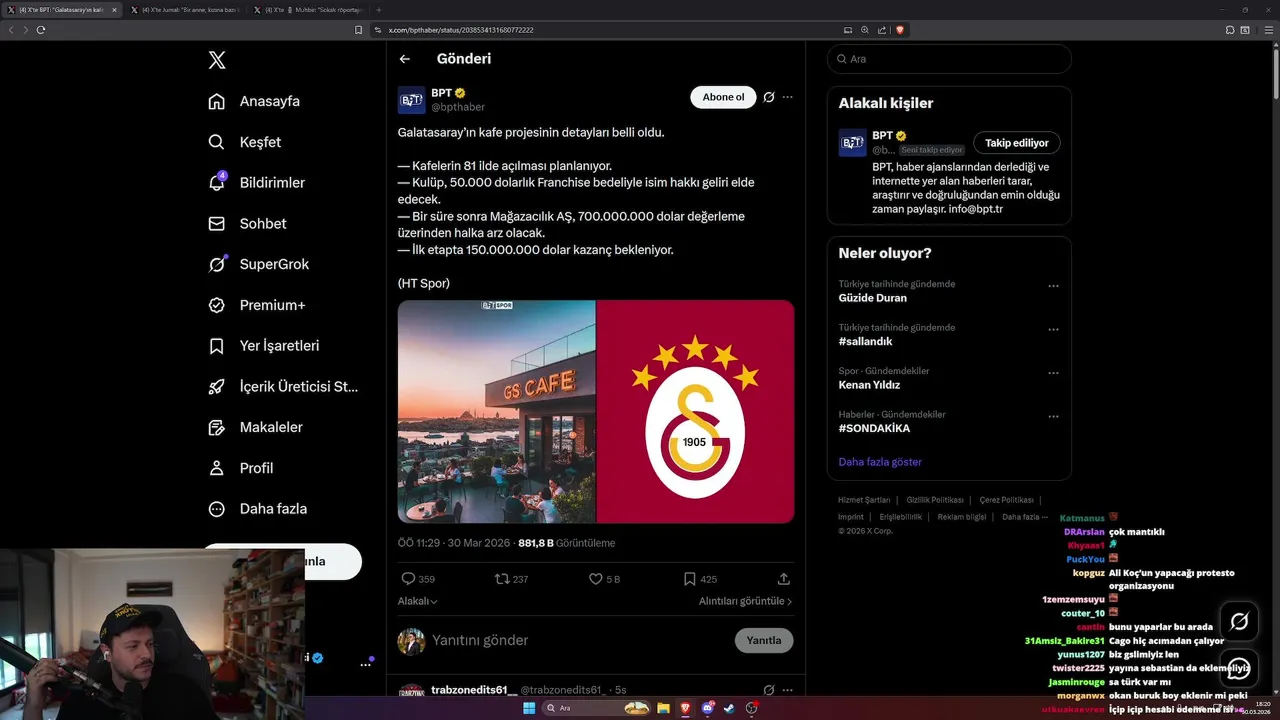Screen dimensions: 1280x720
Task: Reload the page with browser refresh
Action: point(41,30)
